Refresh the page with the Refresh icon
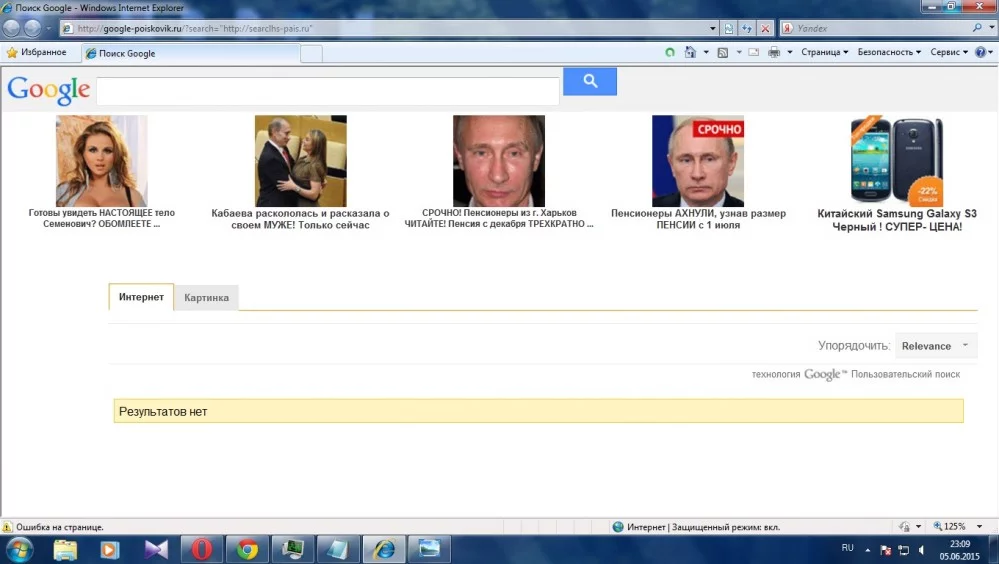 [747, 28]
